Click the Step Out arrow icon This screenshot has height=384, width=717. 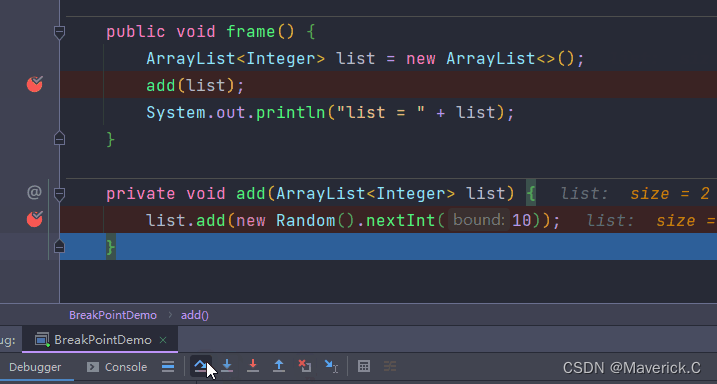tap(279, 366)
